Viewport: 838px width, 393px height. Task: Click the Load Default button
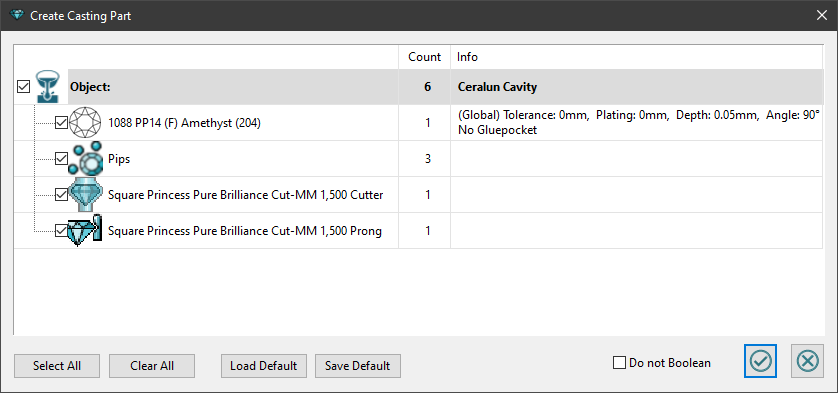click(263, 366)
